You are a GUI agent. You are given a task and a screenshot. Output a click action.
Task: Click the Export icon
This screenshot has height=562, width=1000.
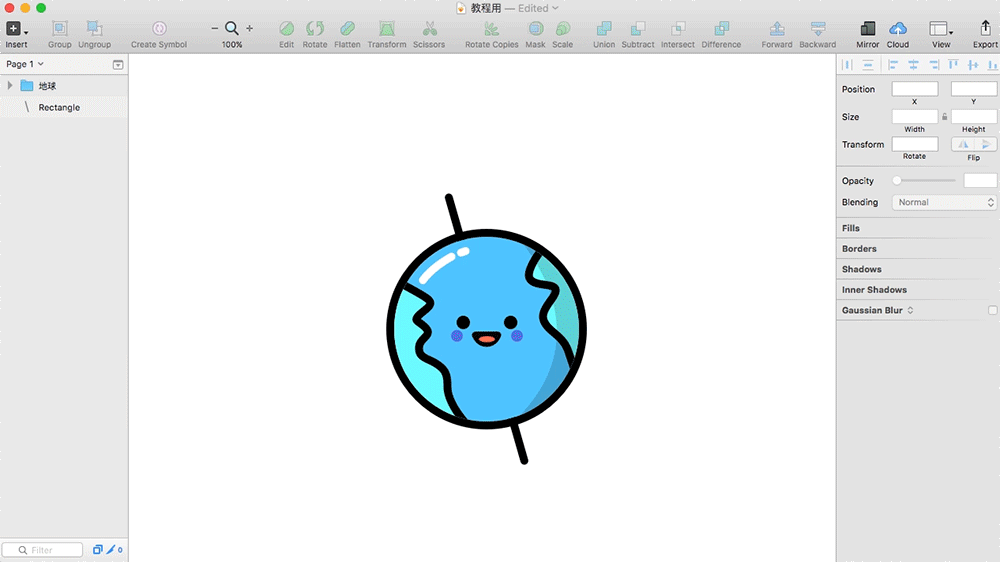click(x=985, y=29)
